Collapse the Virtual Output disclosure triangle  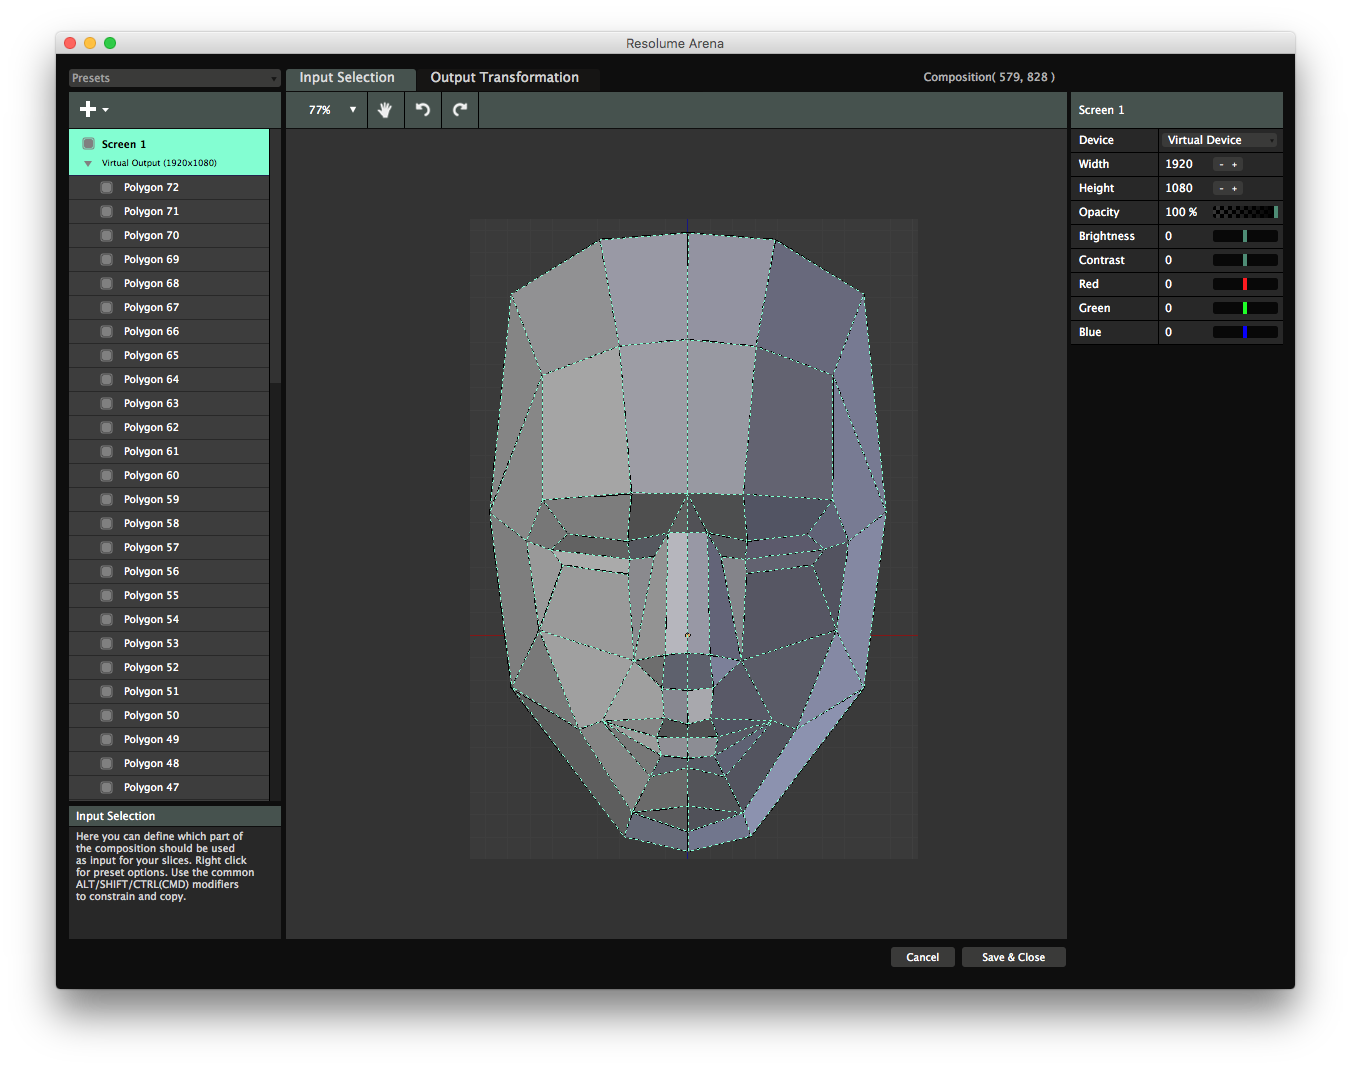[88, 164]
